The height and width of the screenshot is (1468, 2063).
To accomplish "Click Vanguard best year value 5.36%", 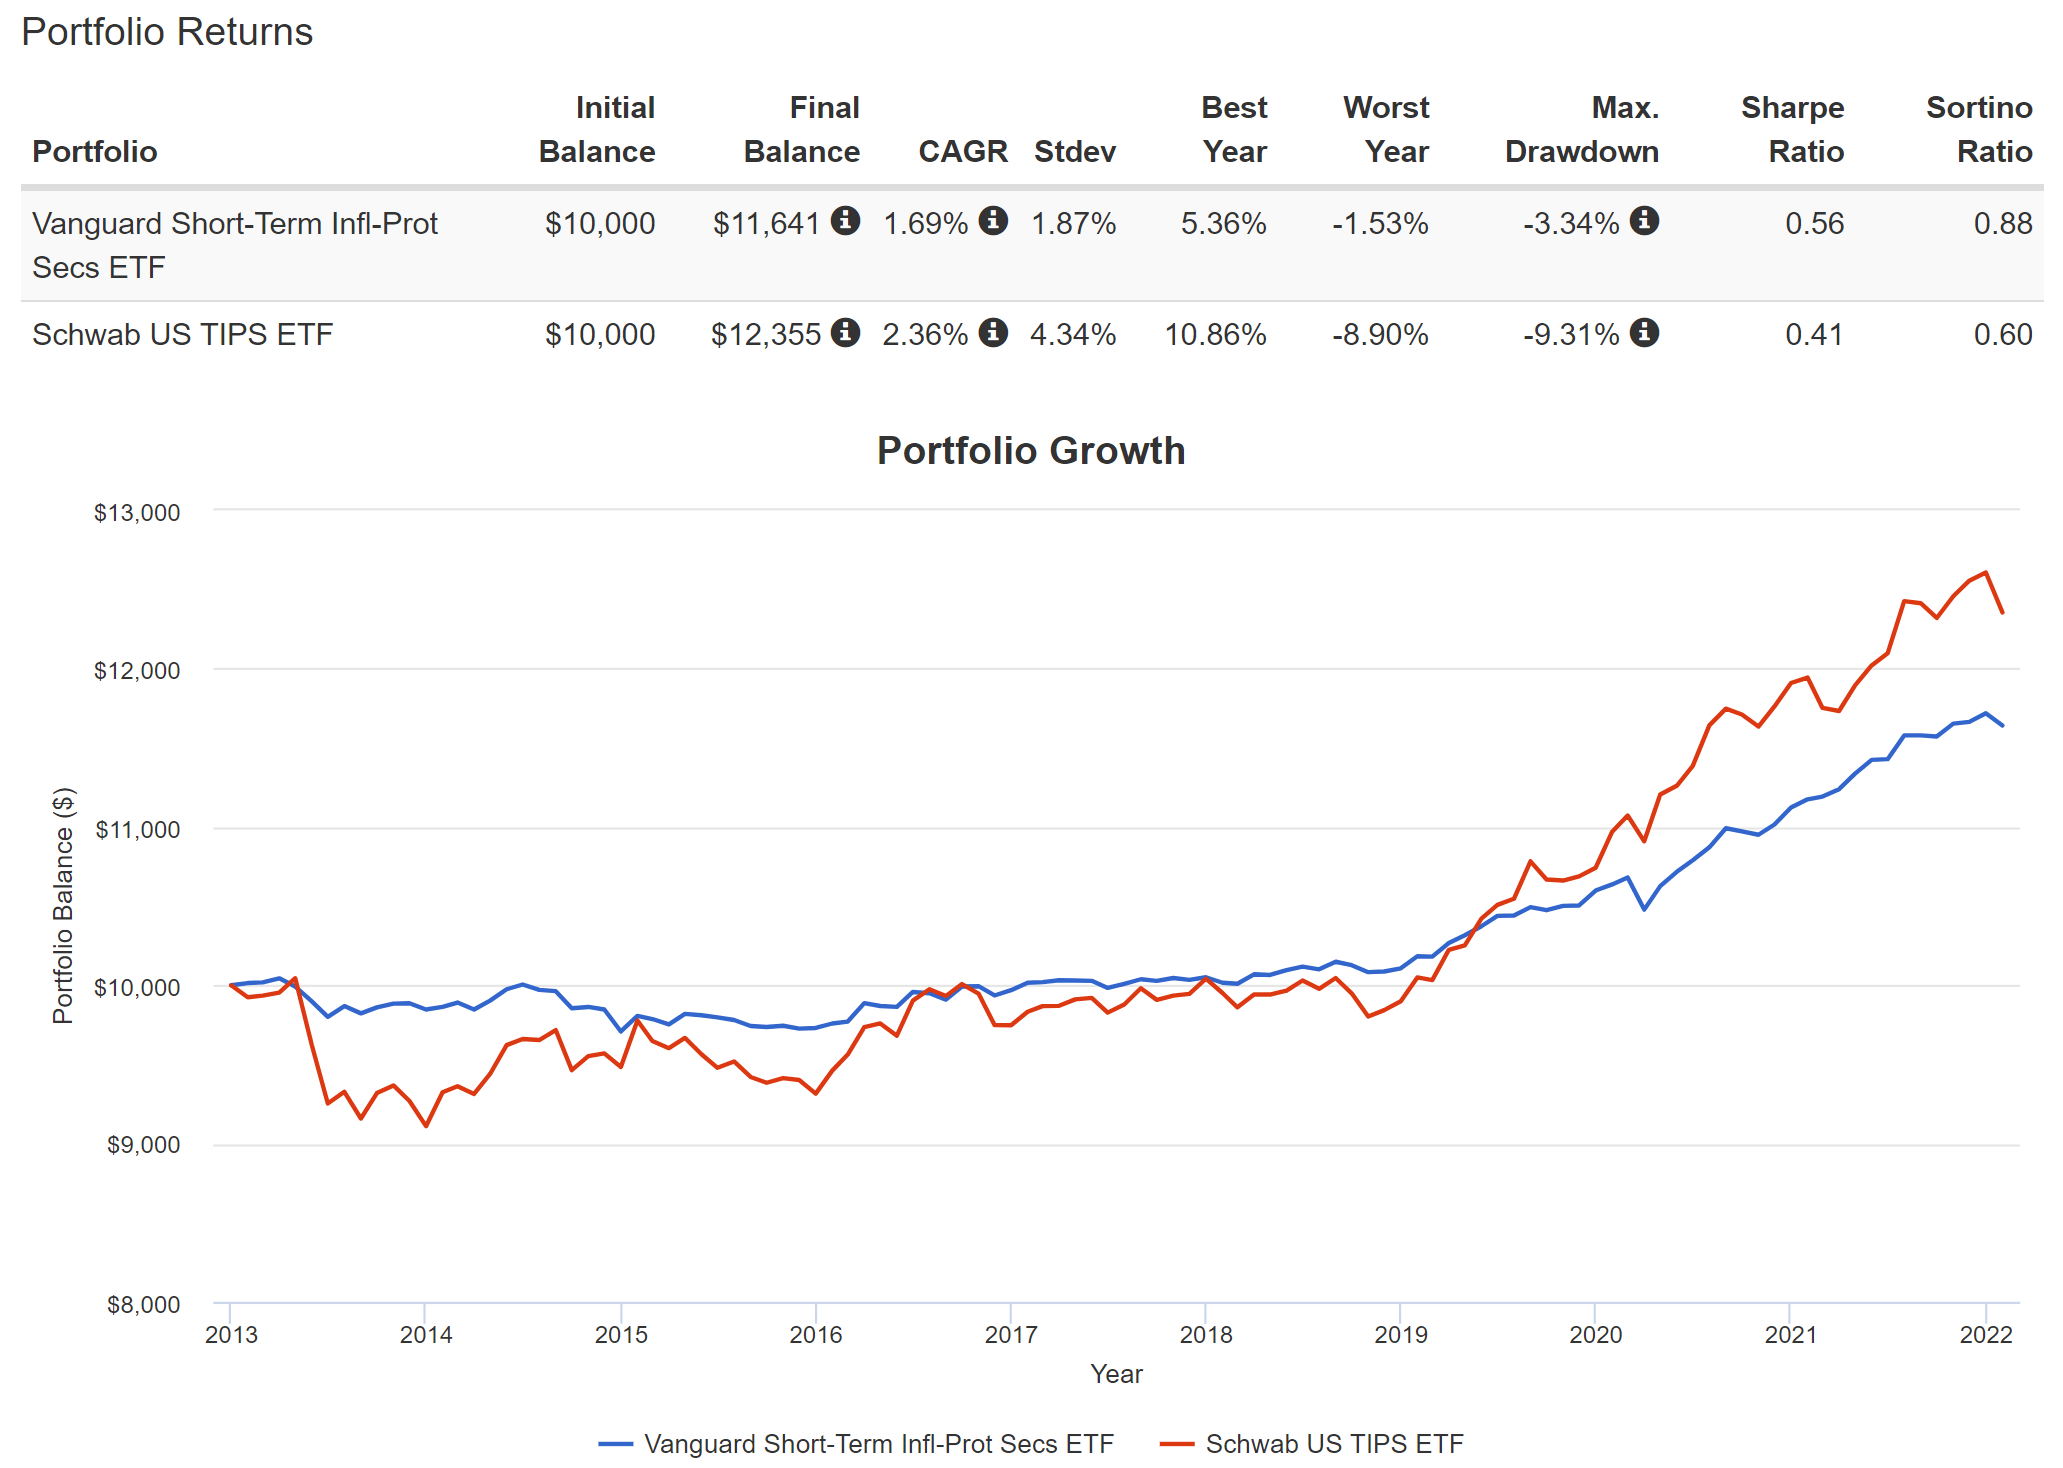I will coord(1223,223).
